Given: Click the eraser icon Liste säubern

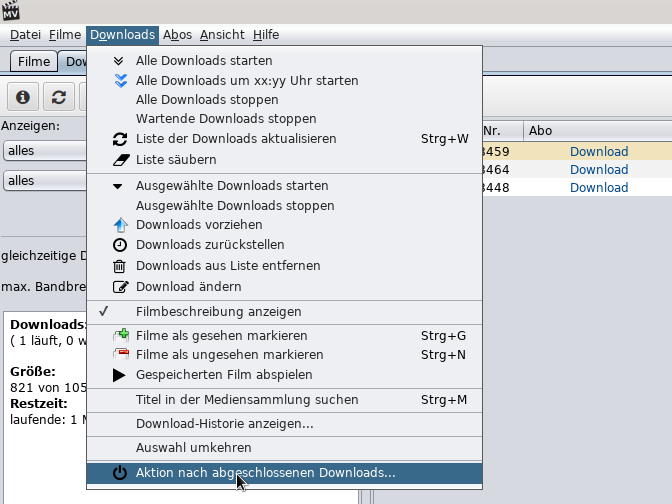Looking at the screenshot, I should 121,160.
